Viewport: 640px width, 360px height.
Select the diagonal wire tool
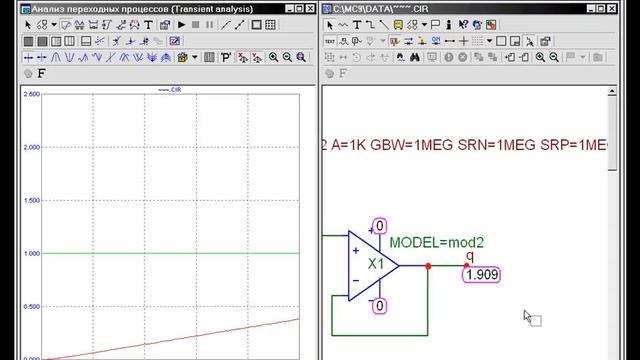(384, 25)
